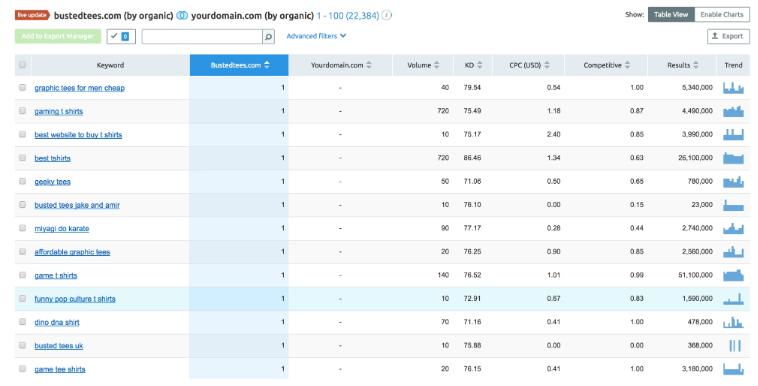Open the busted tees jake and amir link
The image size is (758, 386).
tap(77, 205)
